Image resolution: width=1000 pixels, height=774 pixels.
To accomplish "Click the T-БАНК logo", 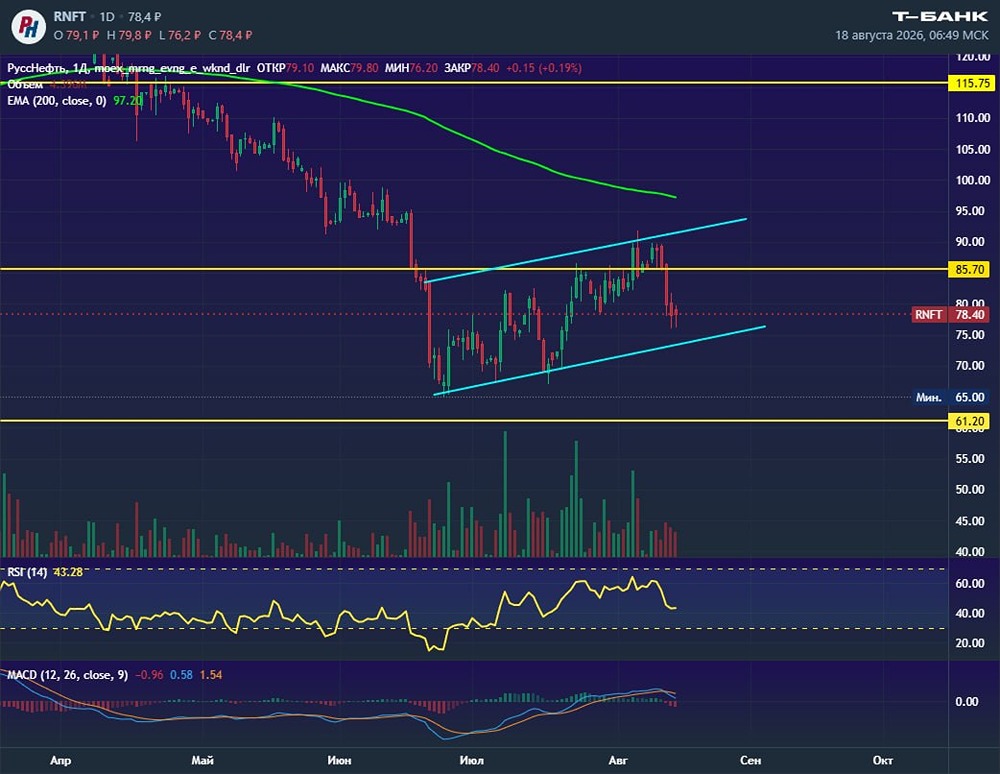I will pyautogui.click(x=939, y=16).
